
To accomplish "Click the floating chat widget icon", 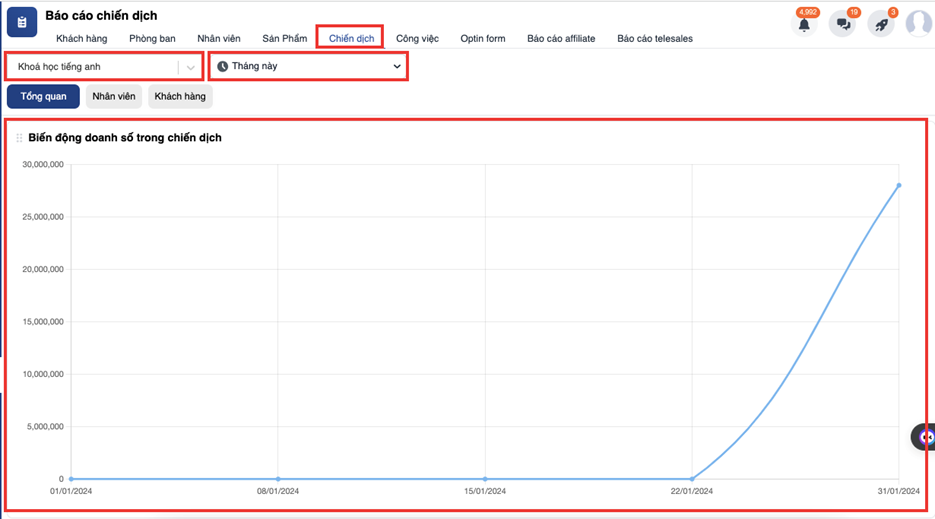I will [x=925, y=437].
